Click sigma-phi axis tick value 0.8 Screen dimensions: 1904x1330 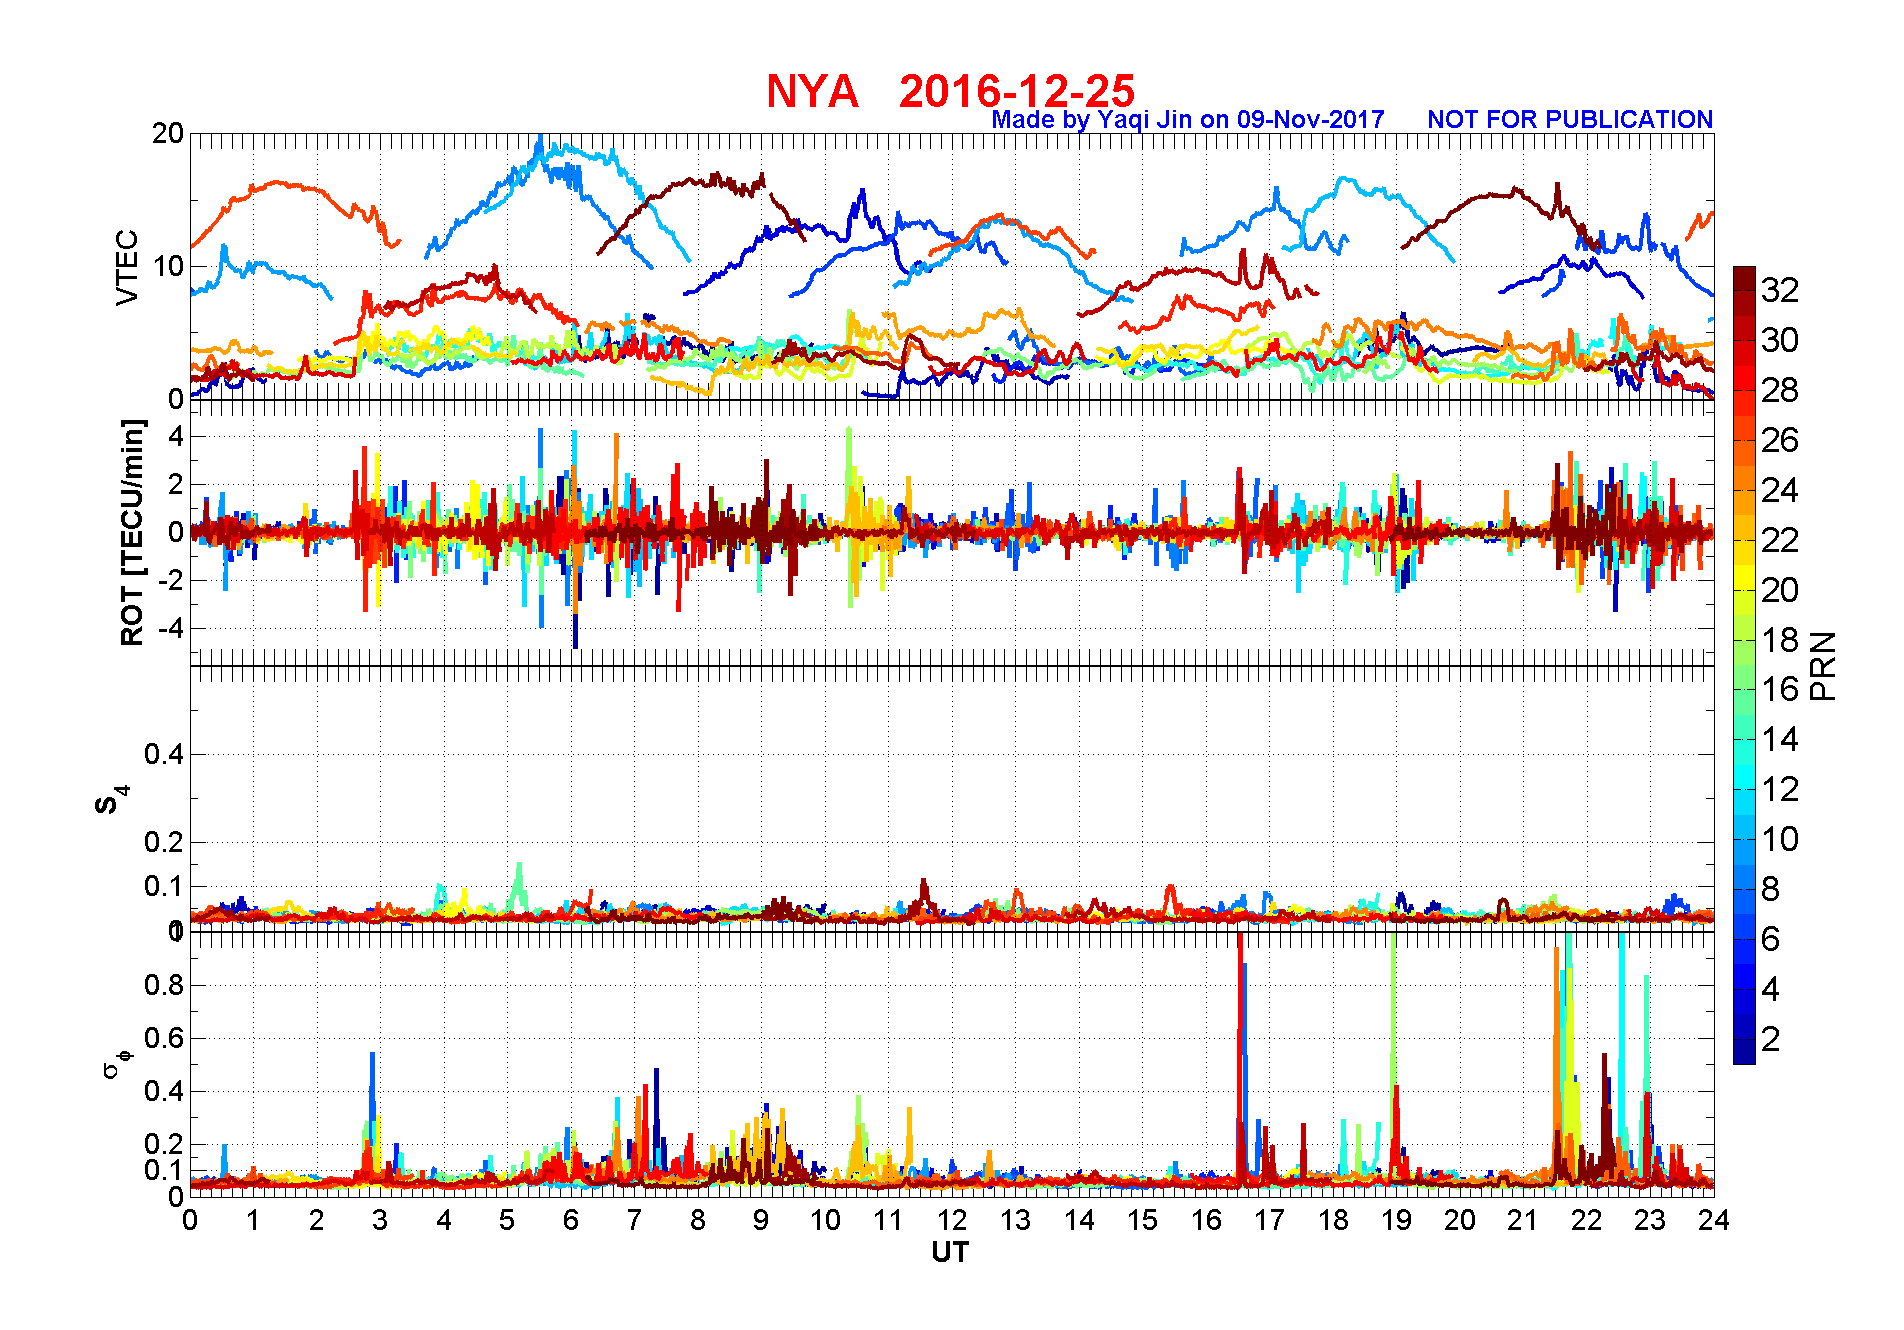[164, 985]
